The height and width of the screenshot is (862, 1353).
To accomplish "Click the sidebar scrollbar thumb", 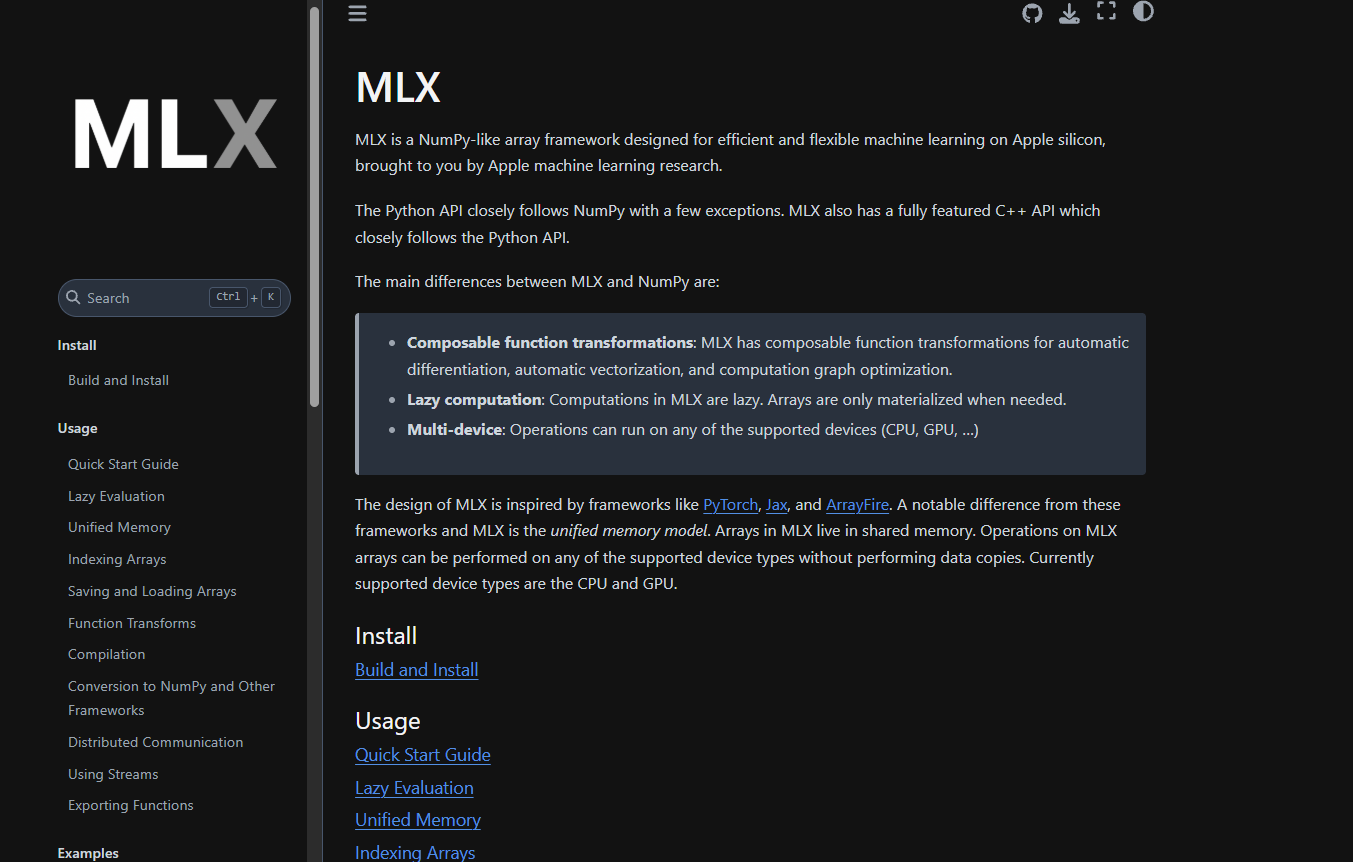I will [x=314, y=205].
